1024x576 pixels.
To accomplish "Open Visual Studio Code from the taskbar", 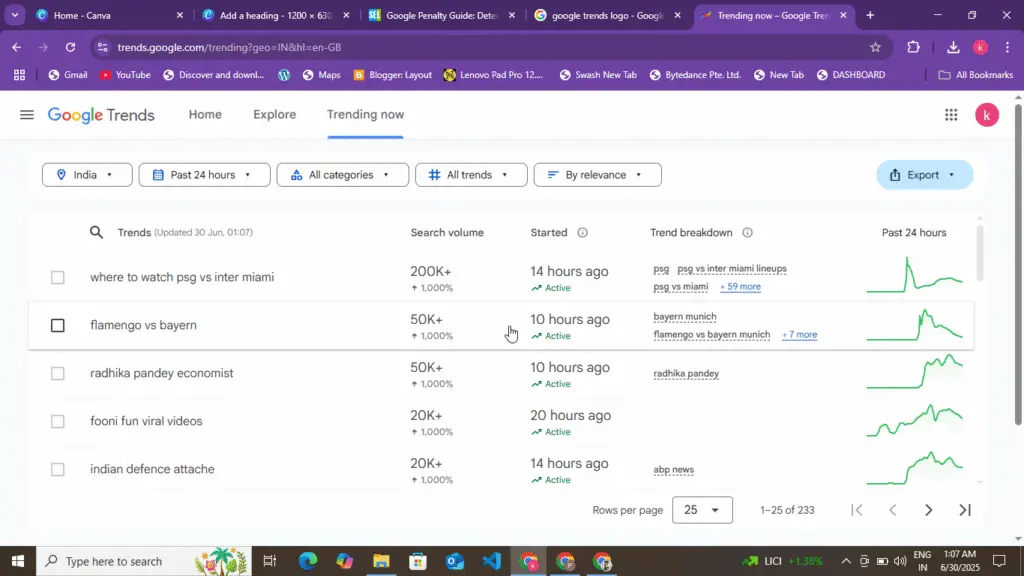I will click(x=491, y=561).
